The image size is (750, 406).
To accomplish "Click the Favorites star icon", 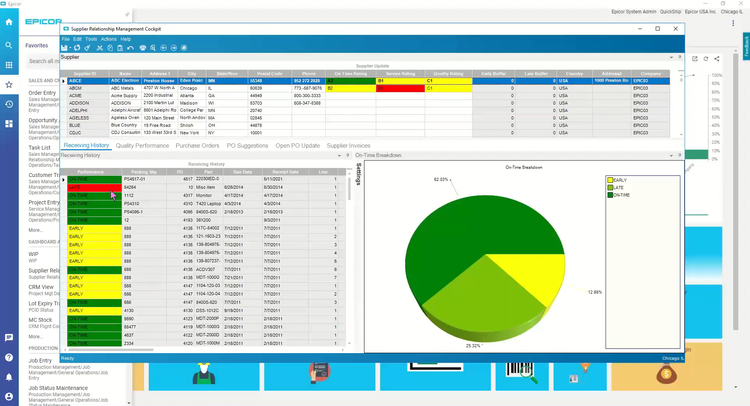I will 9,84.
